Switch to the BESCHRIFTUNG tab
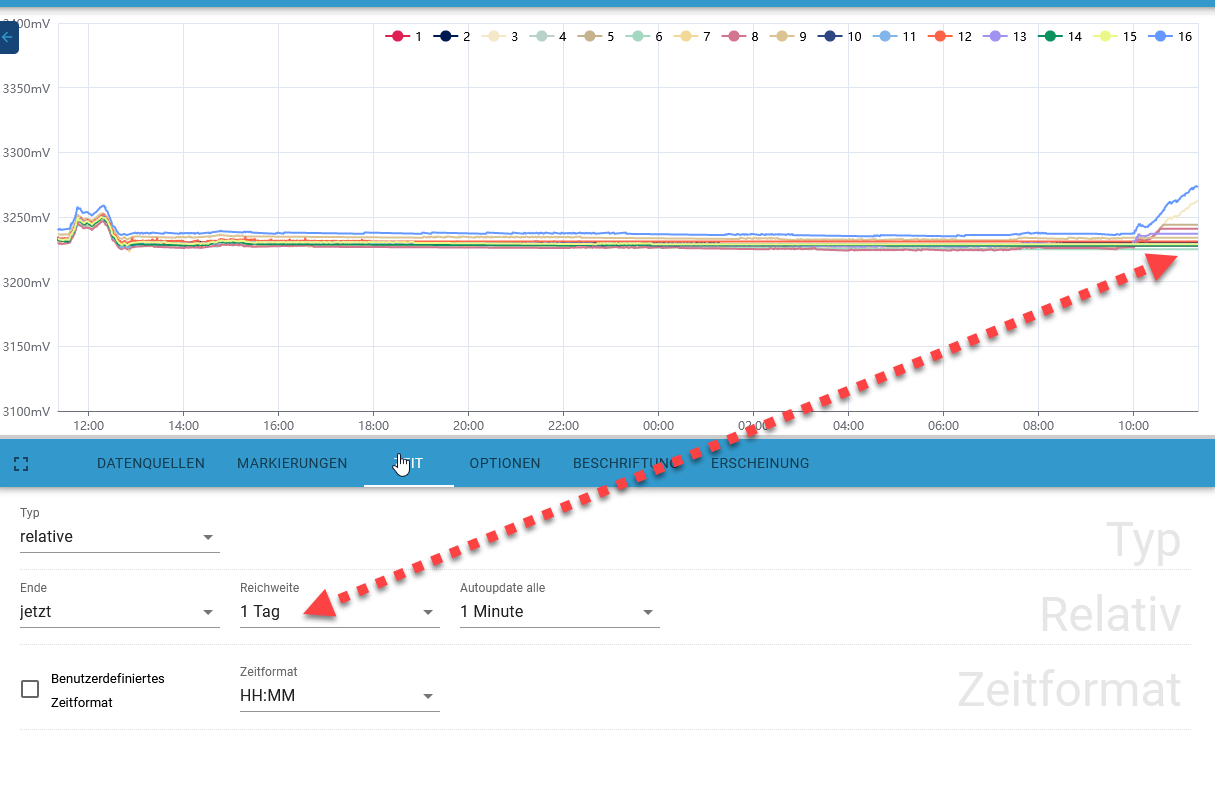This screenshot has width=1215, height=812. (626, 464)
